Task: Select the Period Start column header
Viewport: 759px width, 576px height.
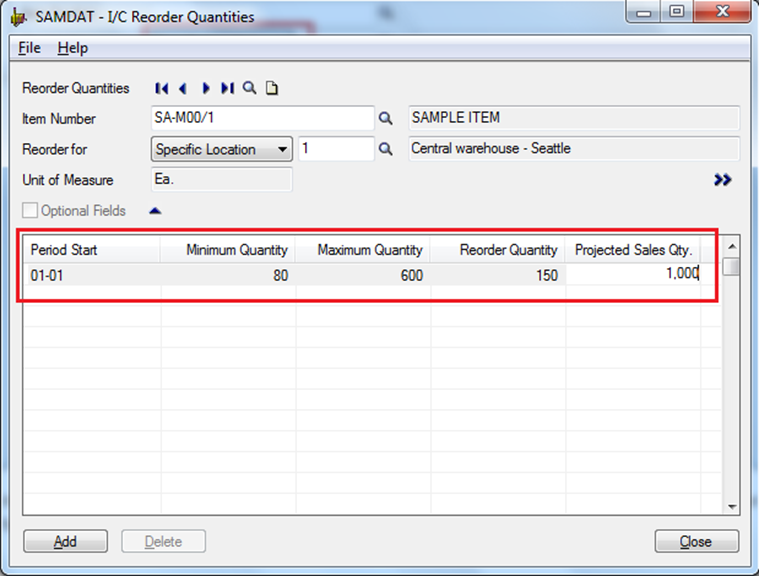Action: tap(92, 250)
